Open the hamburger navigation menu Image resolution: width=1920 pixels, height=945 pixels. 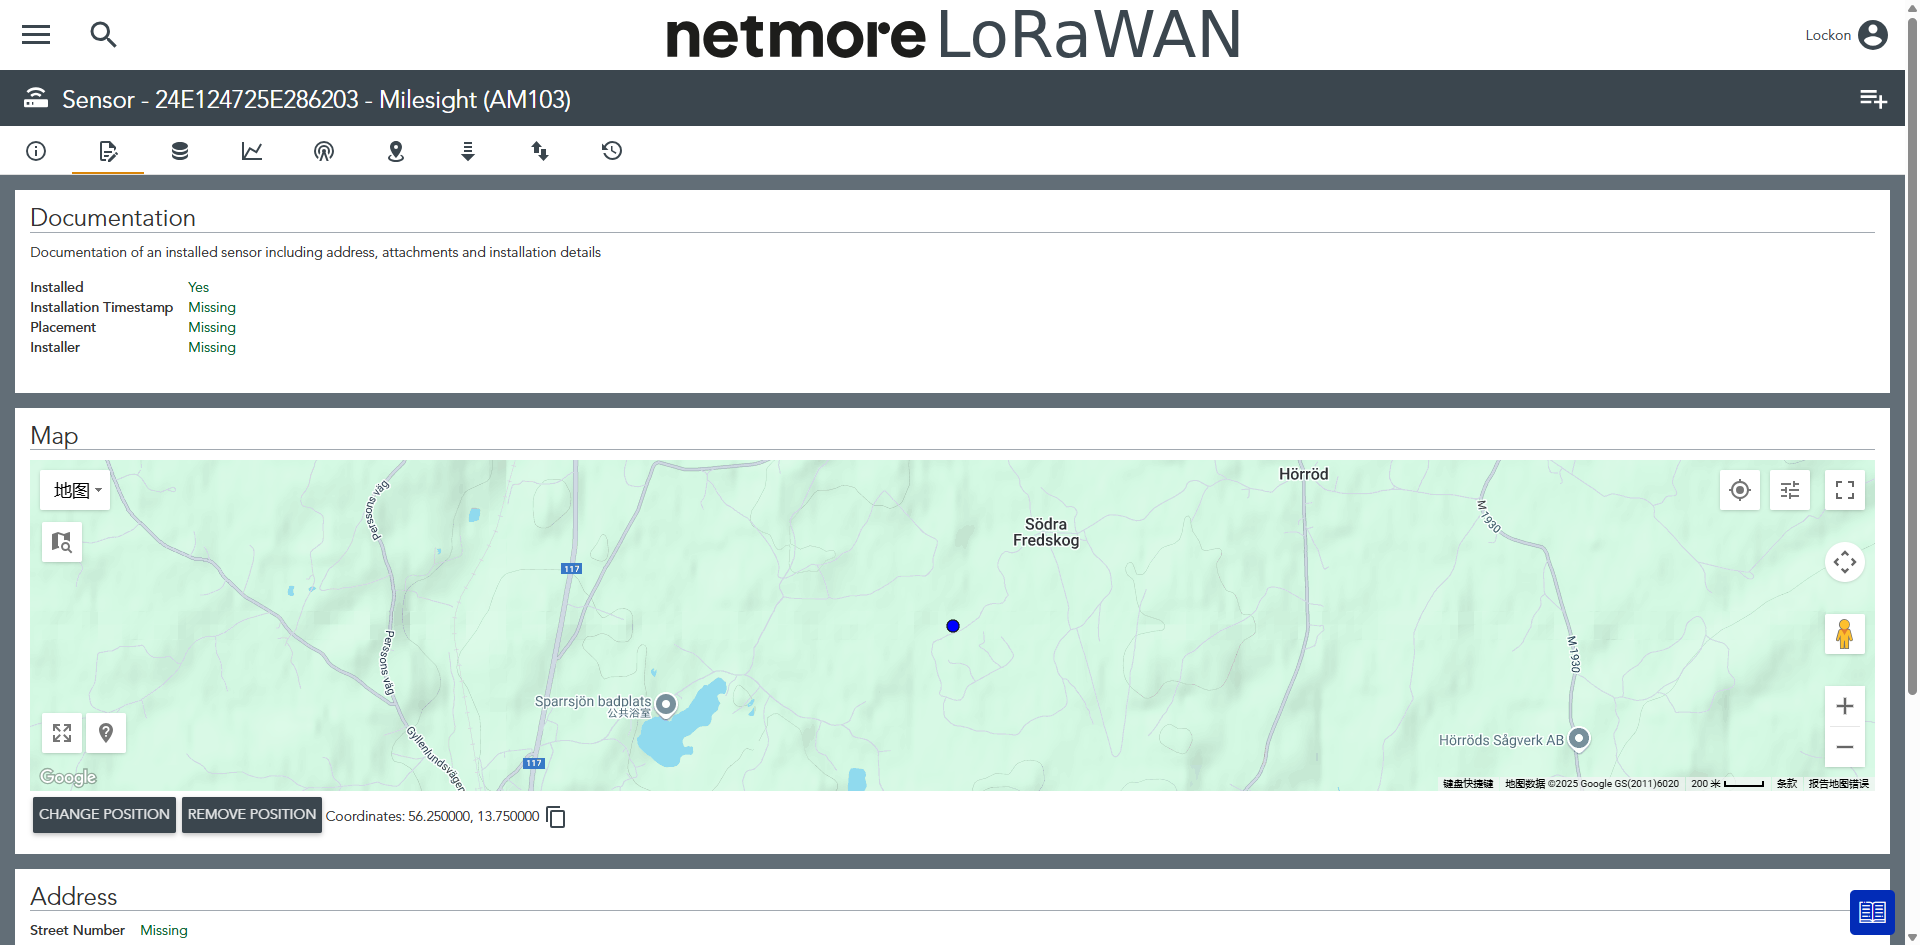point(36,35)
